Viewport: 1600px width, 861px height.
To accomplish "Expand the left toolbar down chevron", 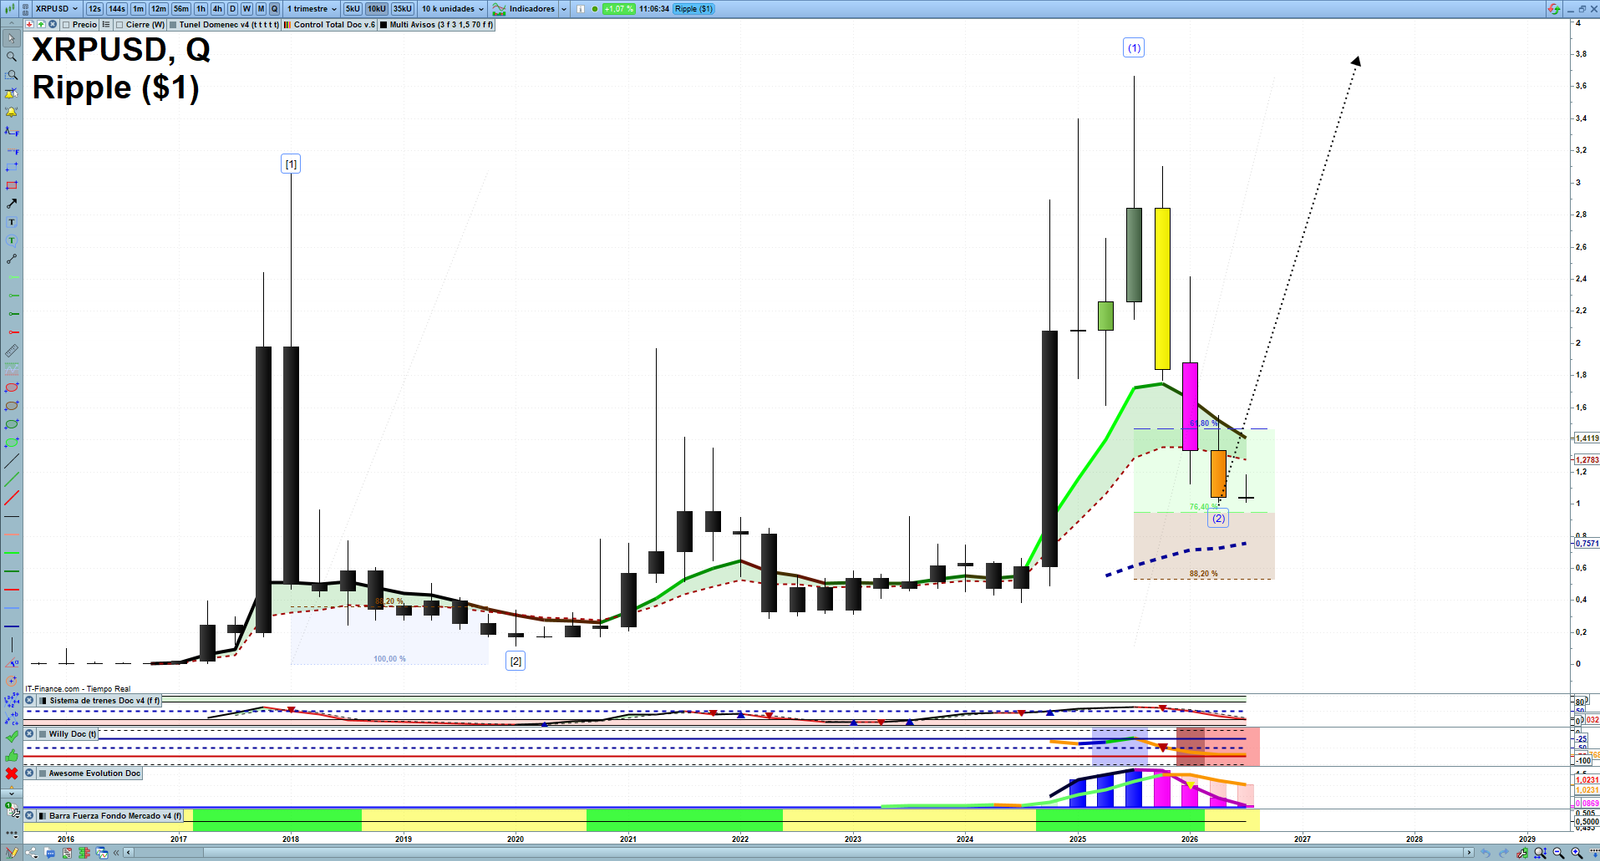I will click(x=11, y=794).
